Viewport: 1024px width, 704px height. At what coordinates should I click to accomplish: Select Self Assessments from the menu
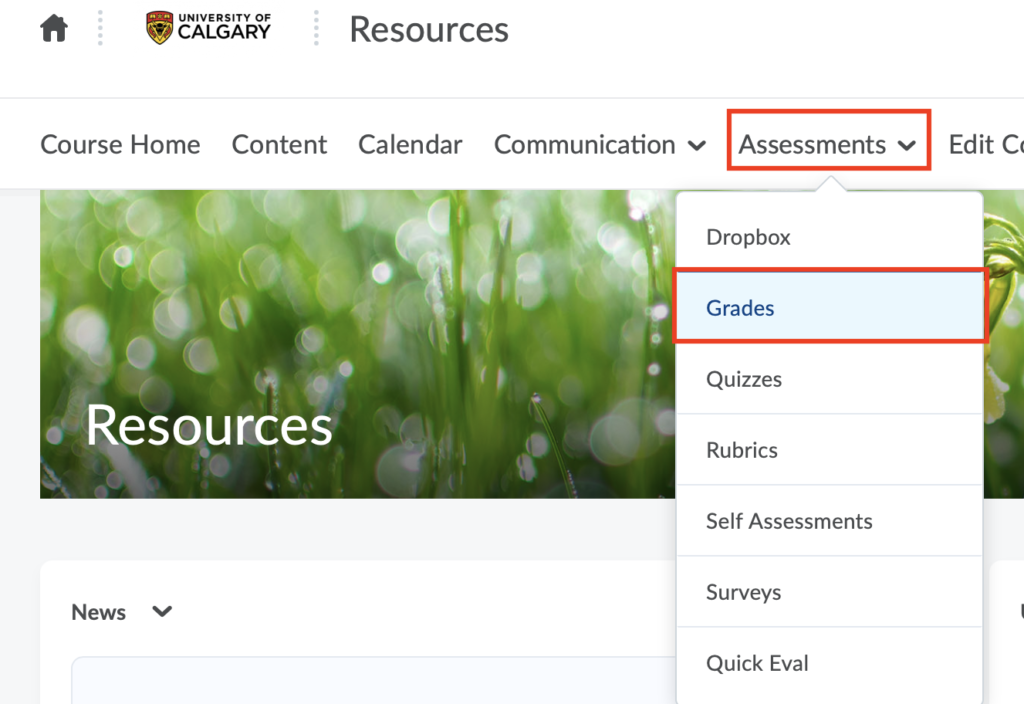pos(829,521)
